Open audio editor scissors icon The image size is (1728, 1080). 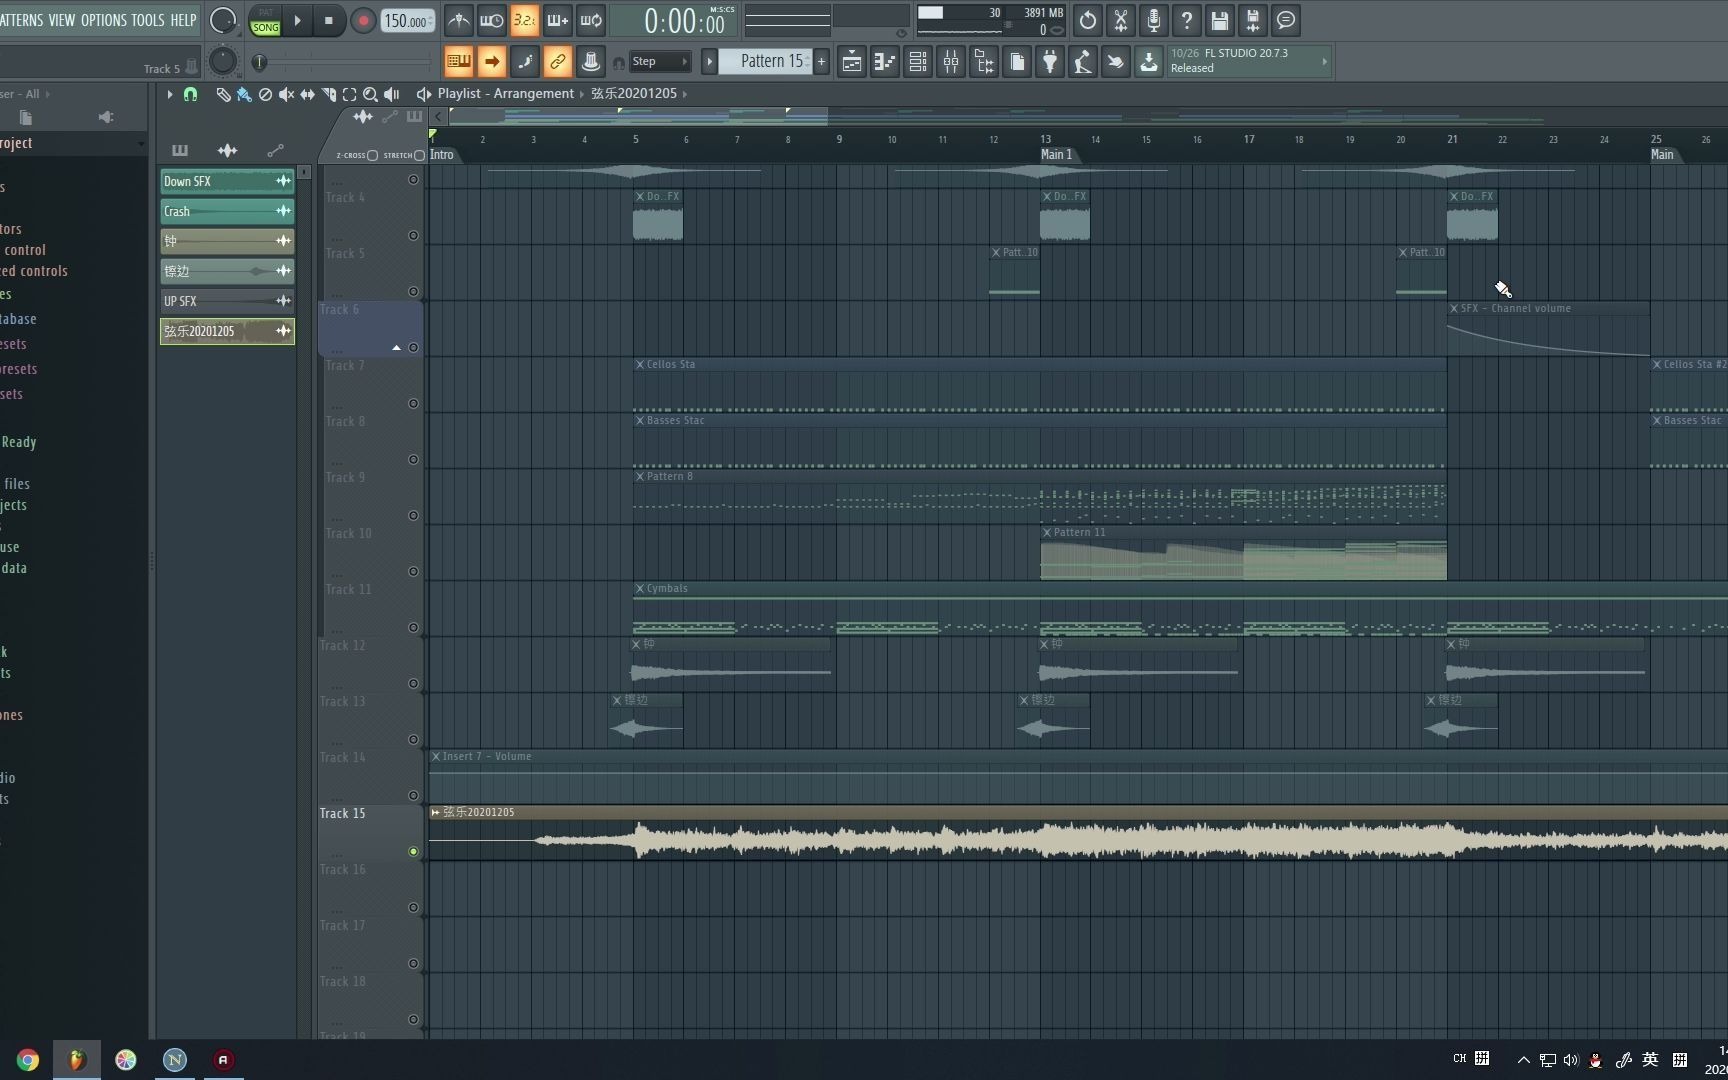click(x=1121, y=20)
